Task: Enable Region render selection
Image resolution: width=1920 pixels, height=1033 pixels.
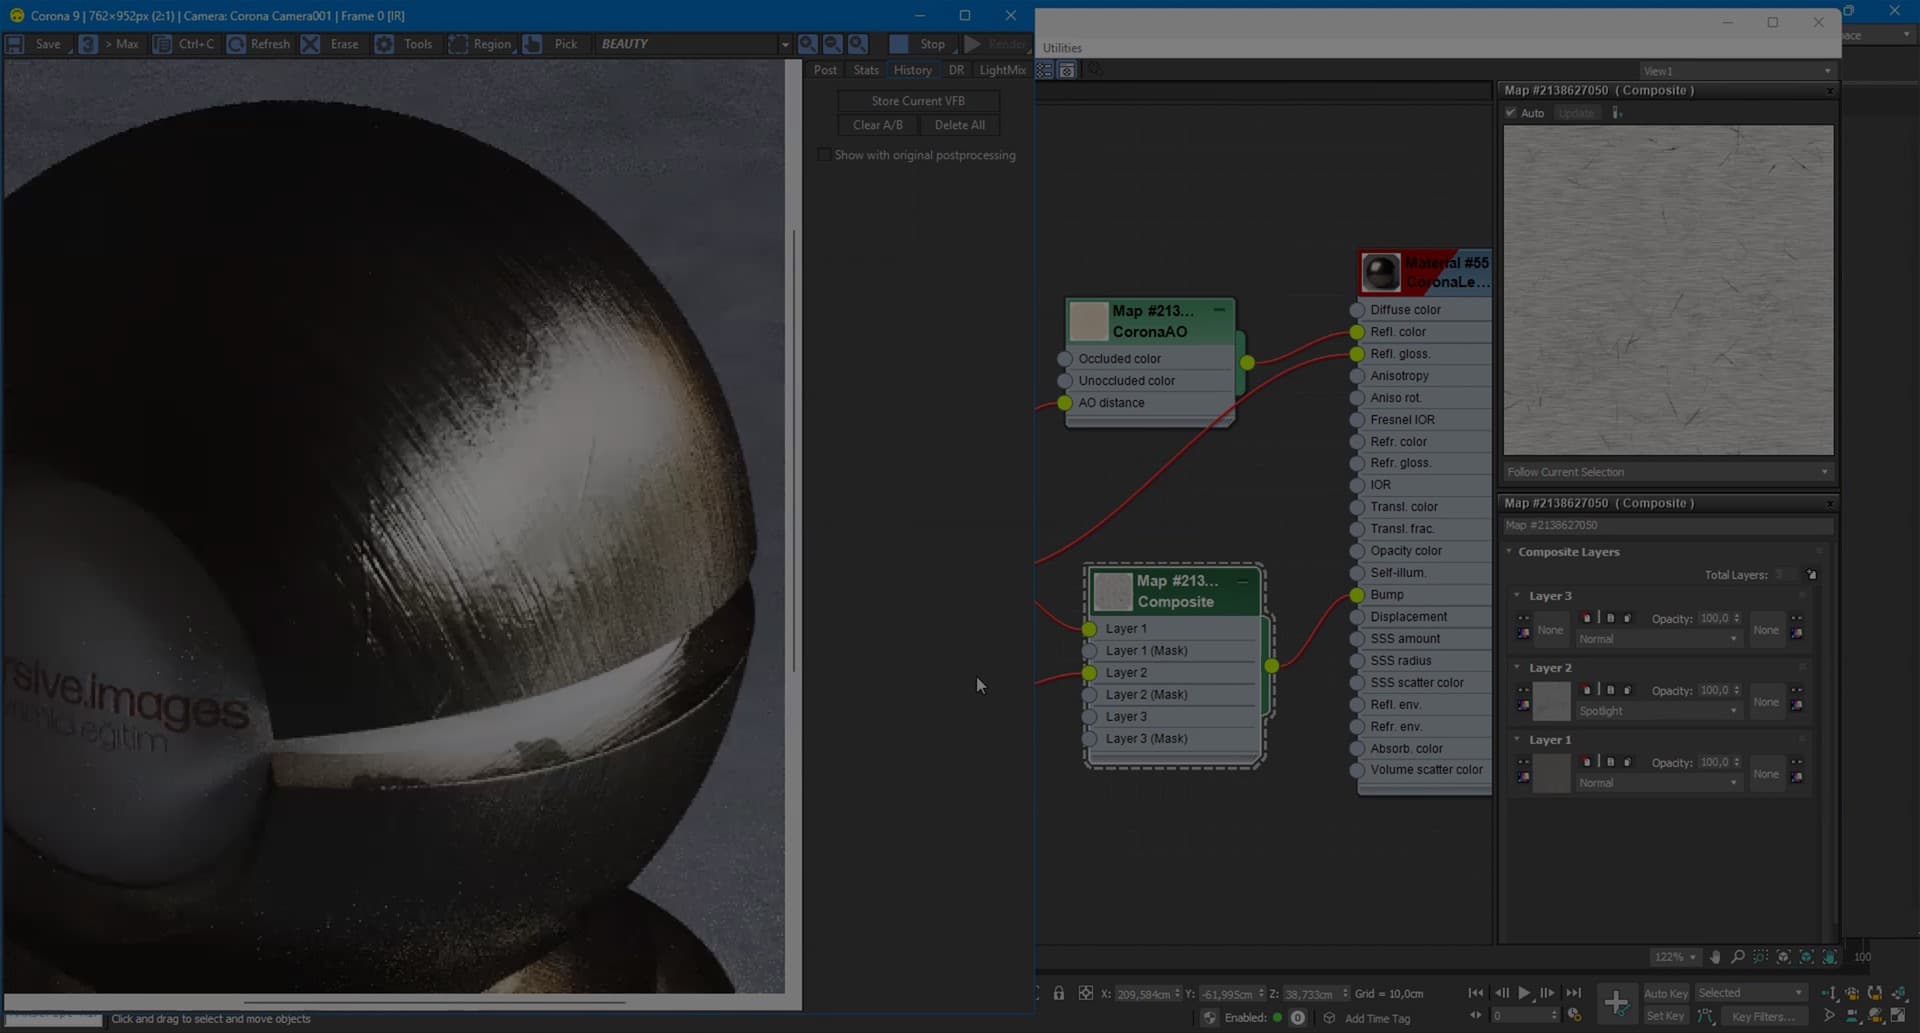Action: 481,44
